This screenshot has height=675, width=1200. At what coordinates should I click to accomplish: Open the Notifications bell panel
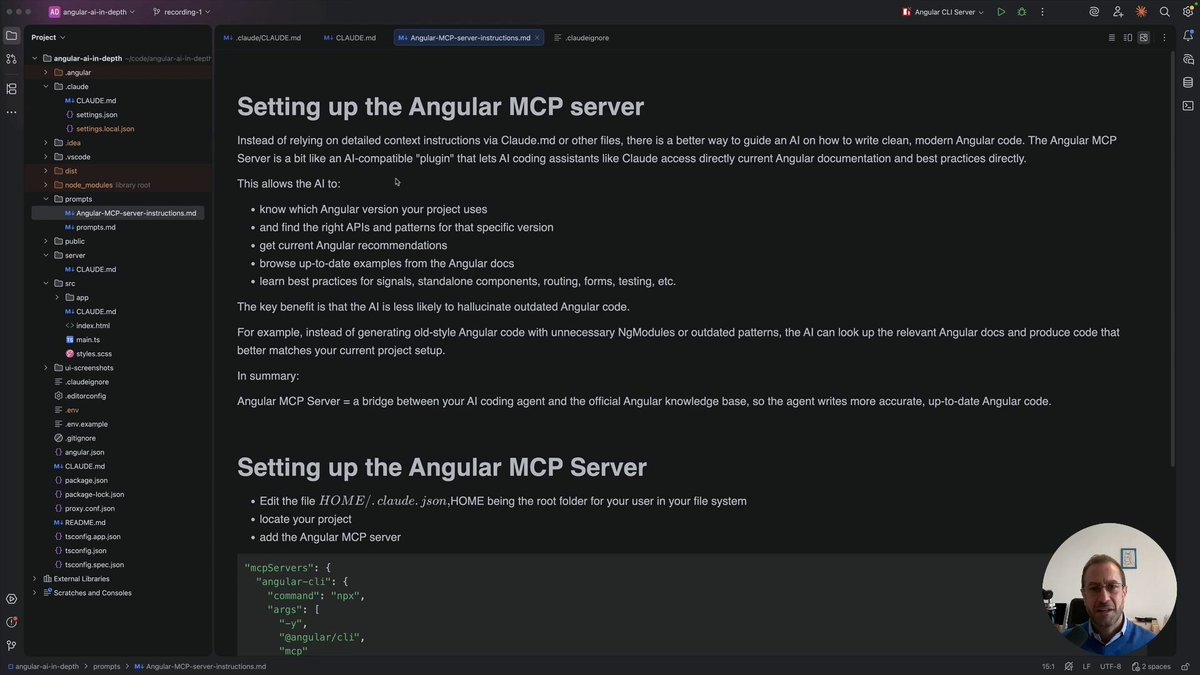click(1188, 37)
